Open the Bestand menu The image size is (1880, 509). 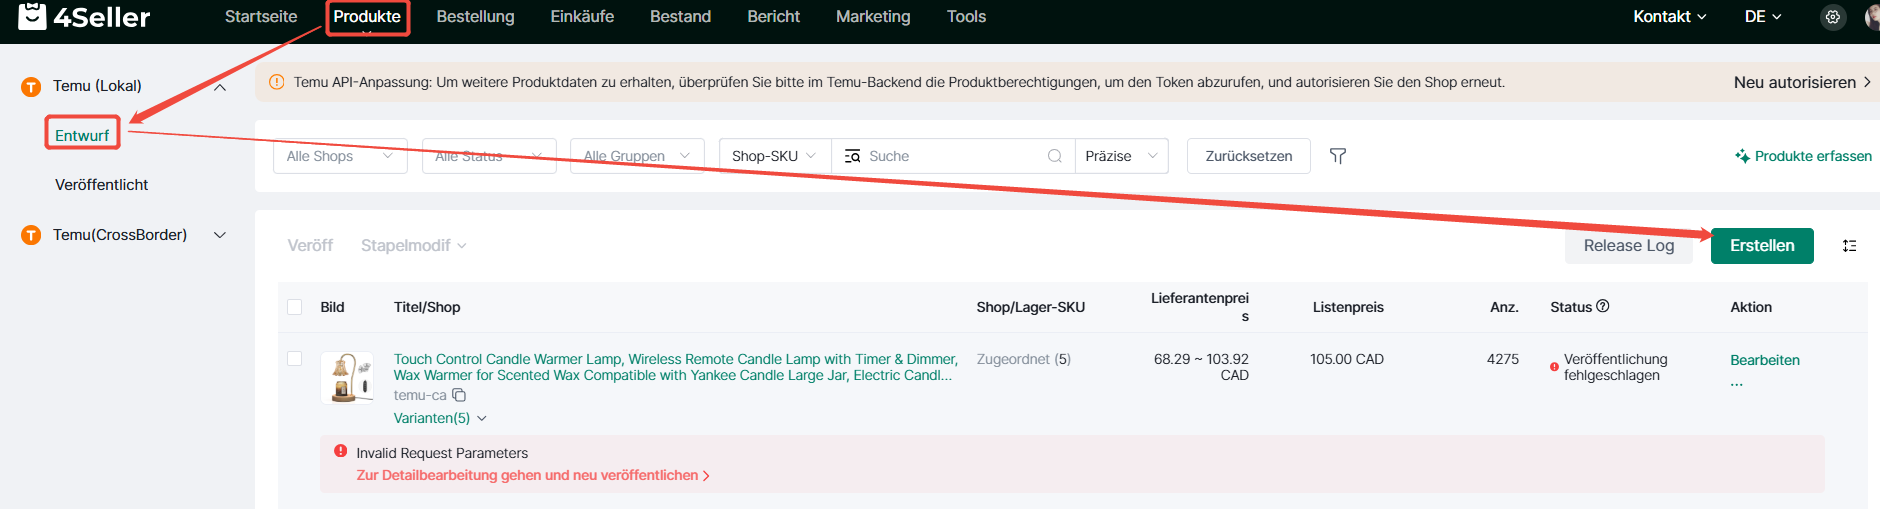click(680, 17)
